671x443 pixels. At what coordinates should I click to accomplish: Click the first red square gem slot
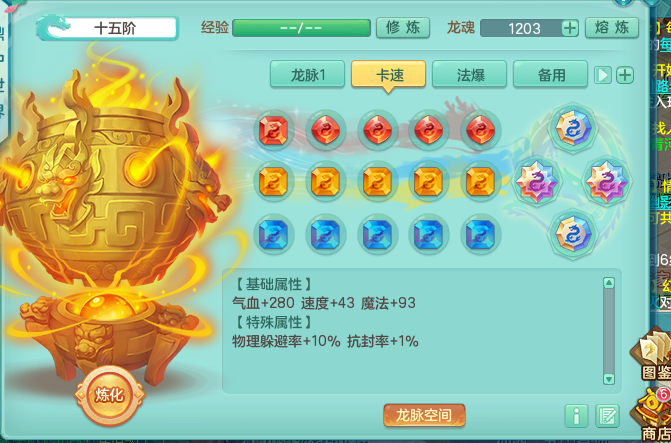coord(273,130)
